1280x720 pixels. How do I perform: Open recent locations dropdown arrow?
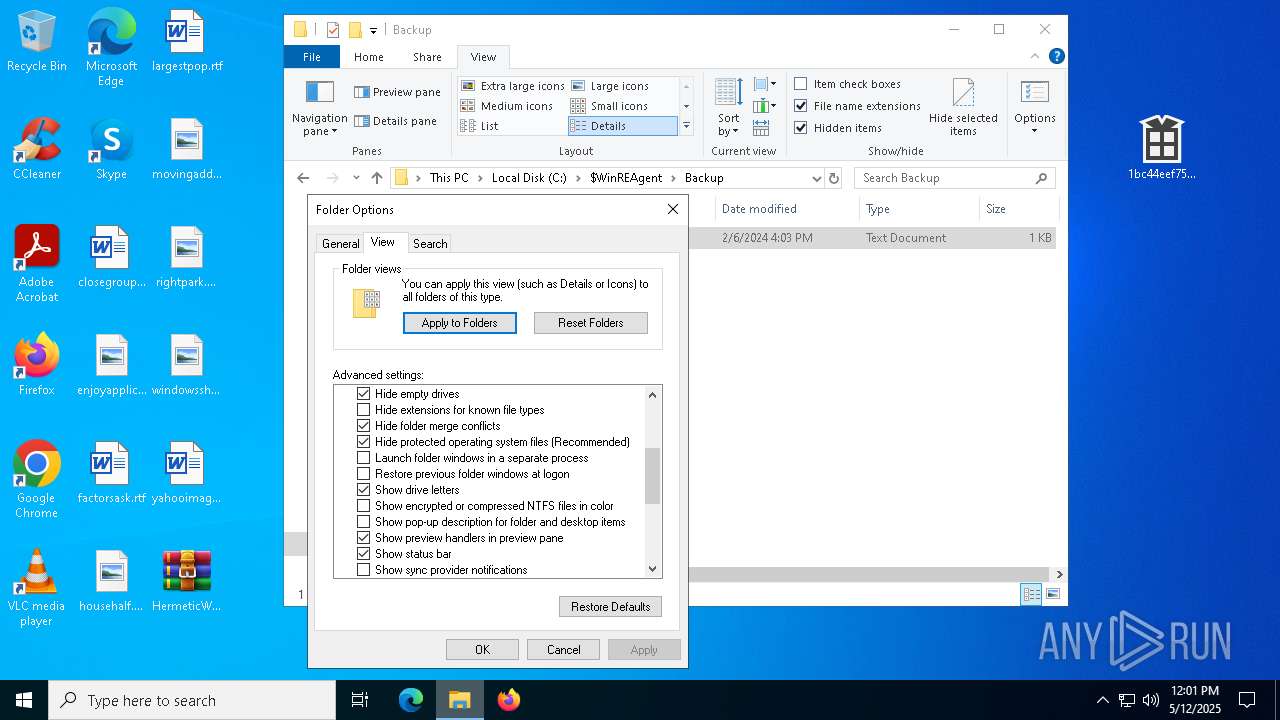(x=356, y=178)
